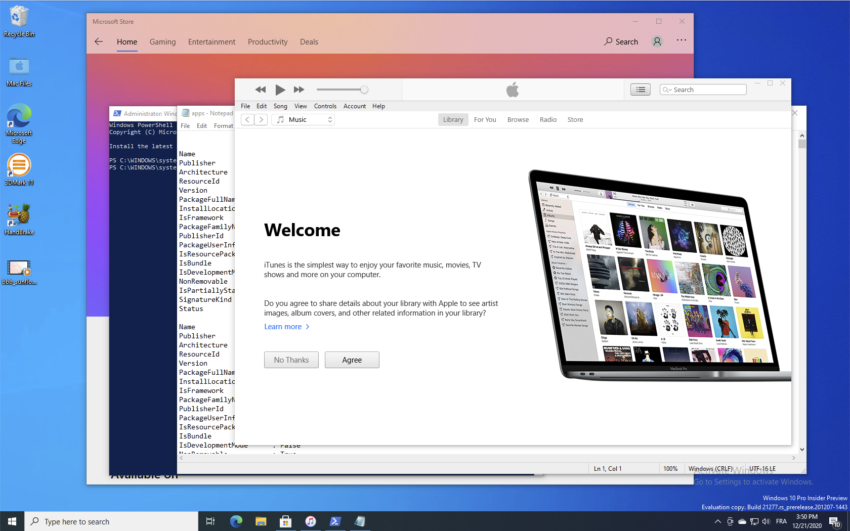
Task: Open Gaming tab in Microsoft Store
Action: coord(163,42)
